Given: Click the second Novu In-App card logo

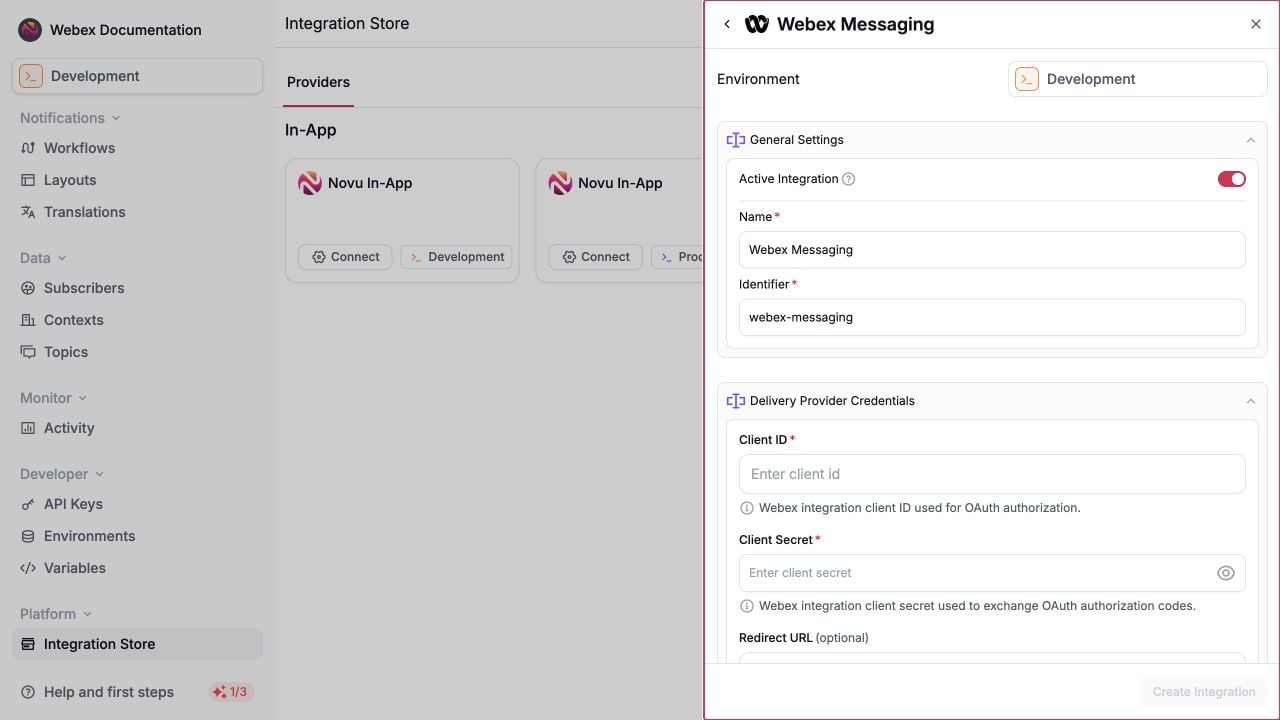Looking at the screenshot, I should point(560,183).
